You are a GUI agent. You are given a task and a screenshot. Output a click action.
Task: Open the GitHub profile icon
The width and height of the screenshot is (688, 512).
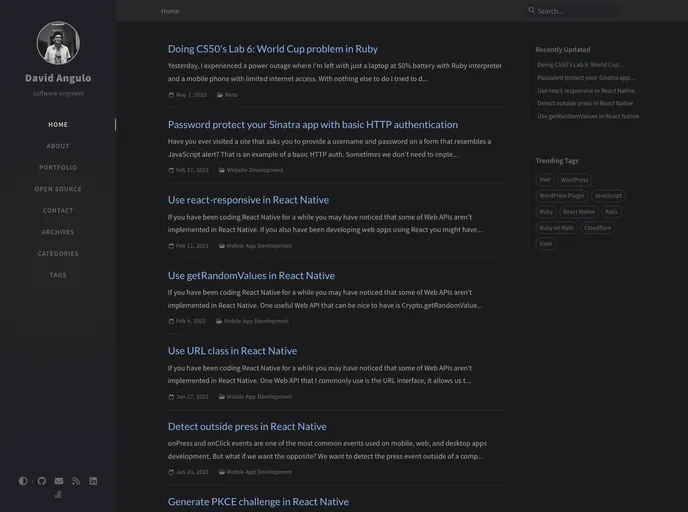pyautogui.click(x=41, y=481)
